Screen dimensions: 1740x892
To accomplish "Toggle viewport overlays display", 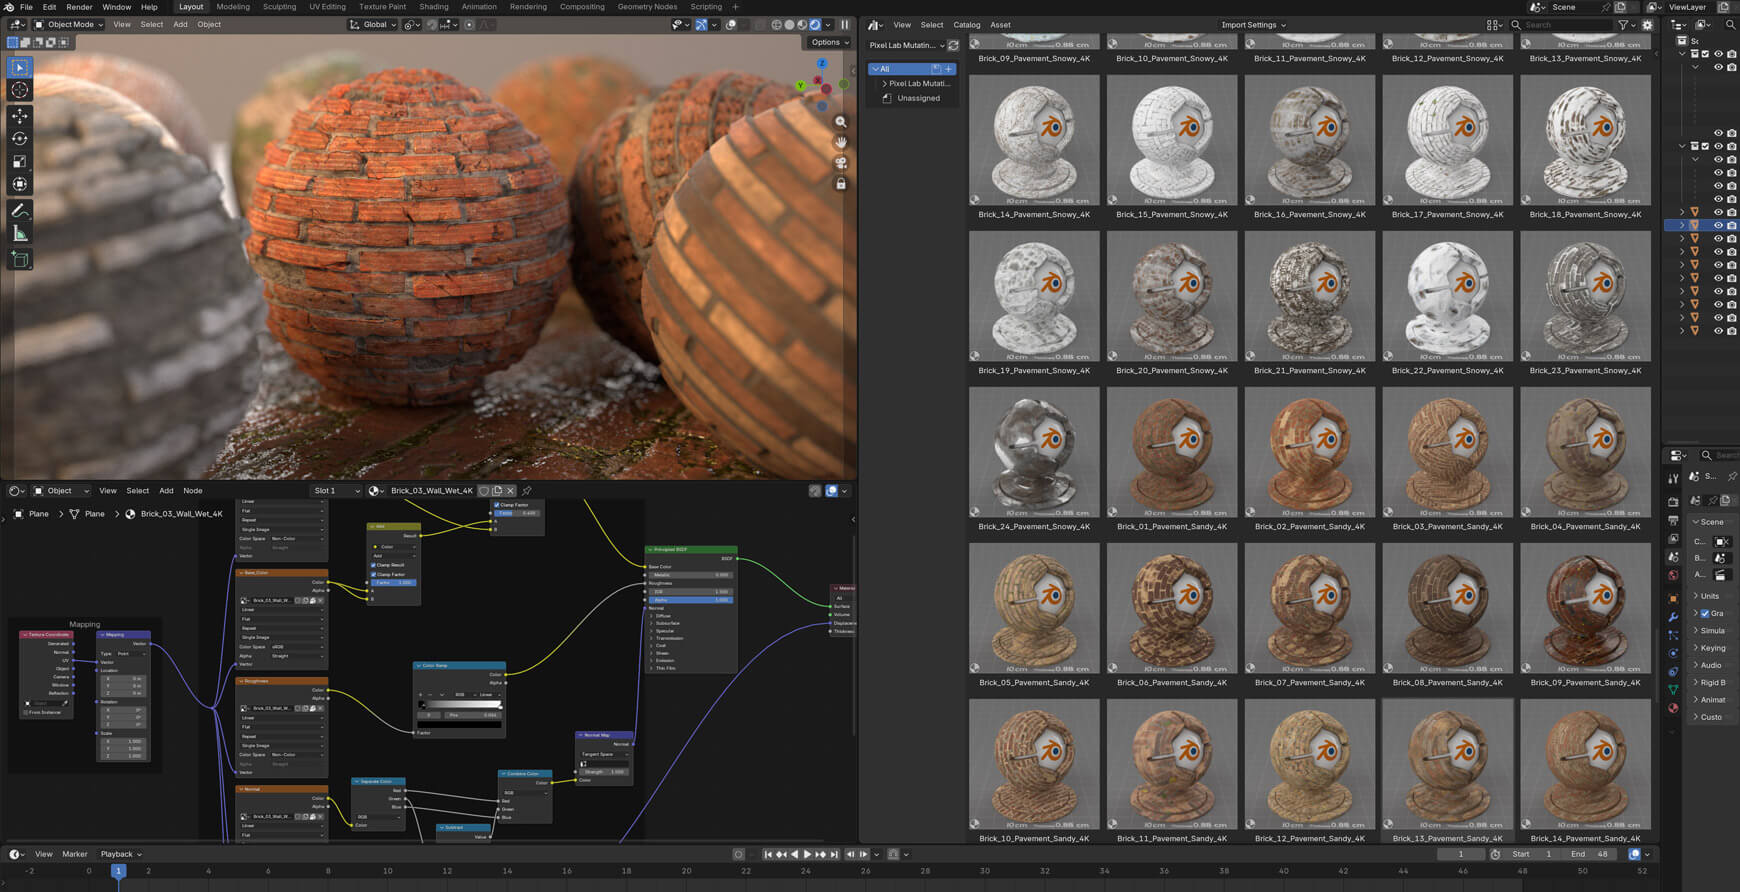I will point(731,25).
